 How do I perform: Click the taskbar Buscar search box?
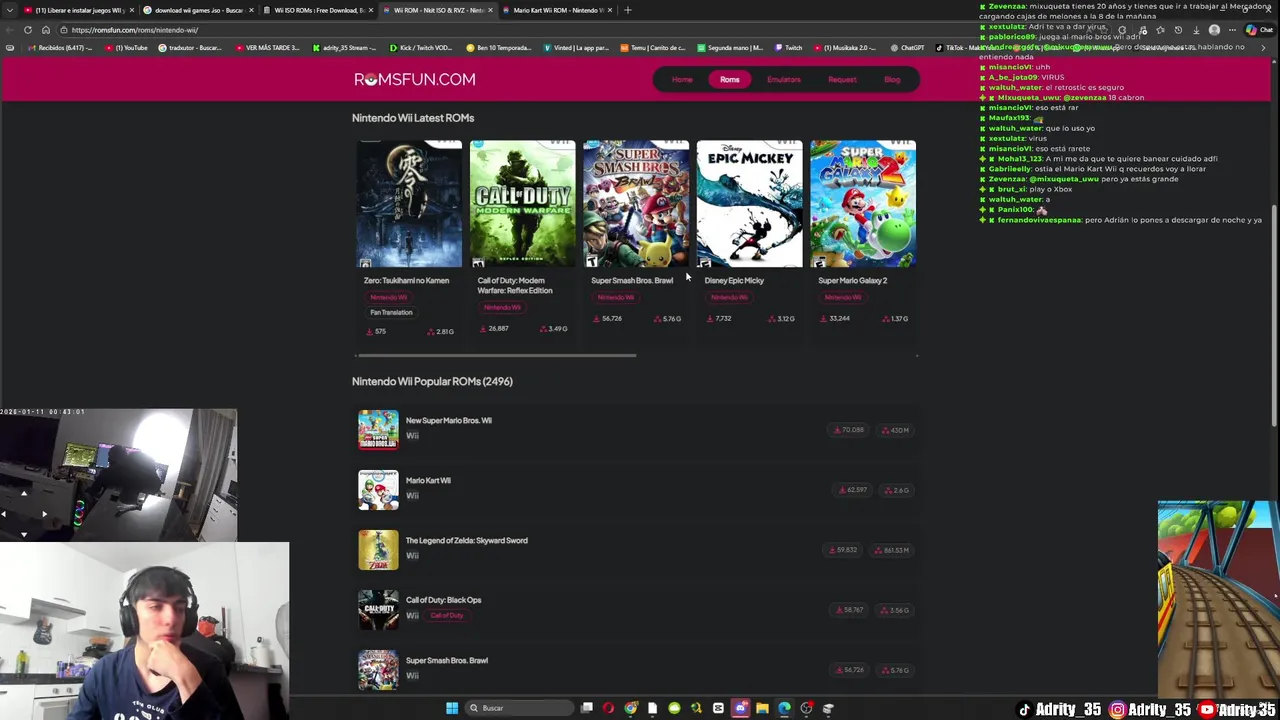521,708
